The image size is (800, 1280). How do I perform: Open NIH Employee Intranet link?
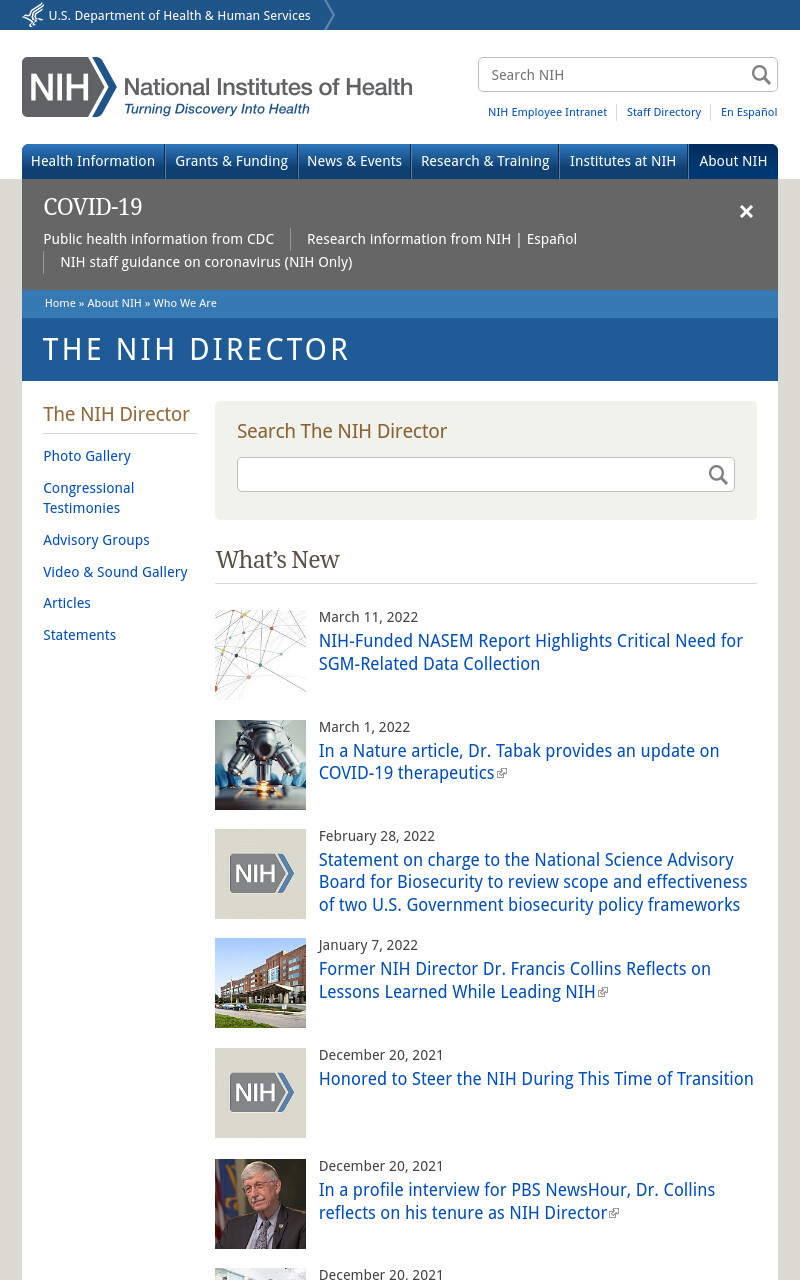pyautogui.click(x=547, y=112)
